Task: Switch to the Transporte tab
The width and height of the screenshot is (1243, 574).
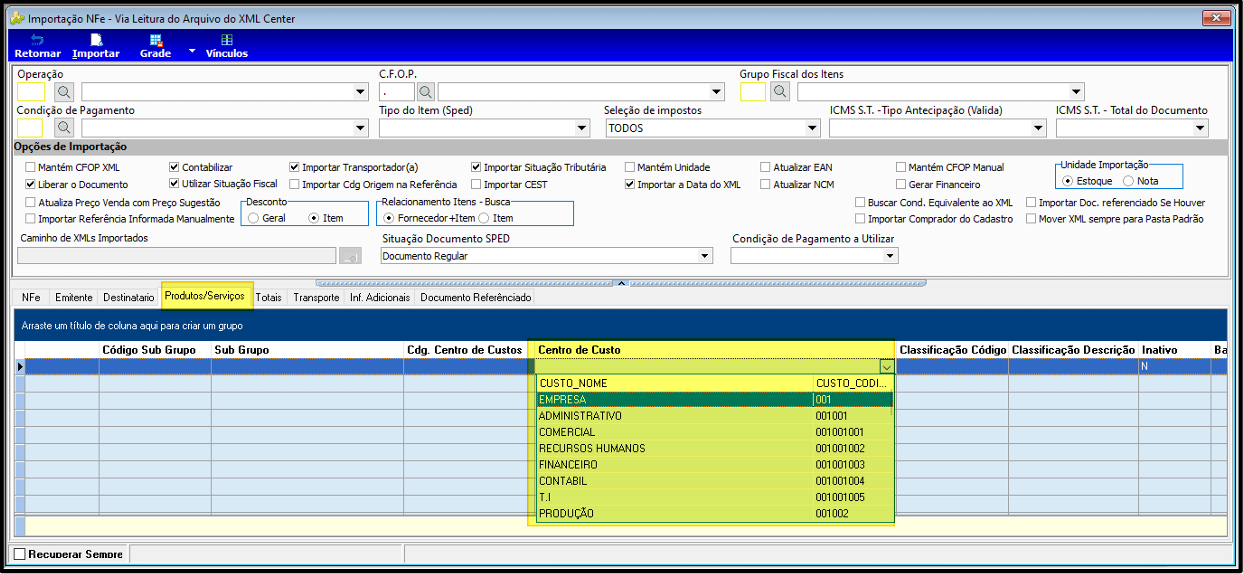Action: [x=316, y=298]
